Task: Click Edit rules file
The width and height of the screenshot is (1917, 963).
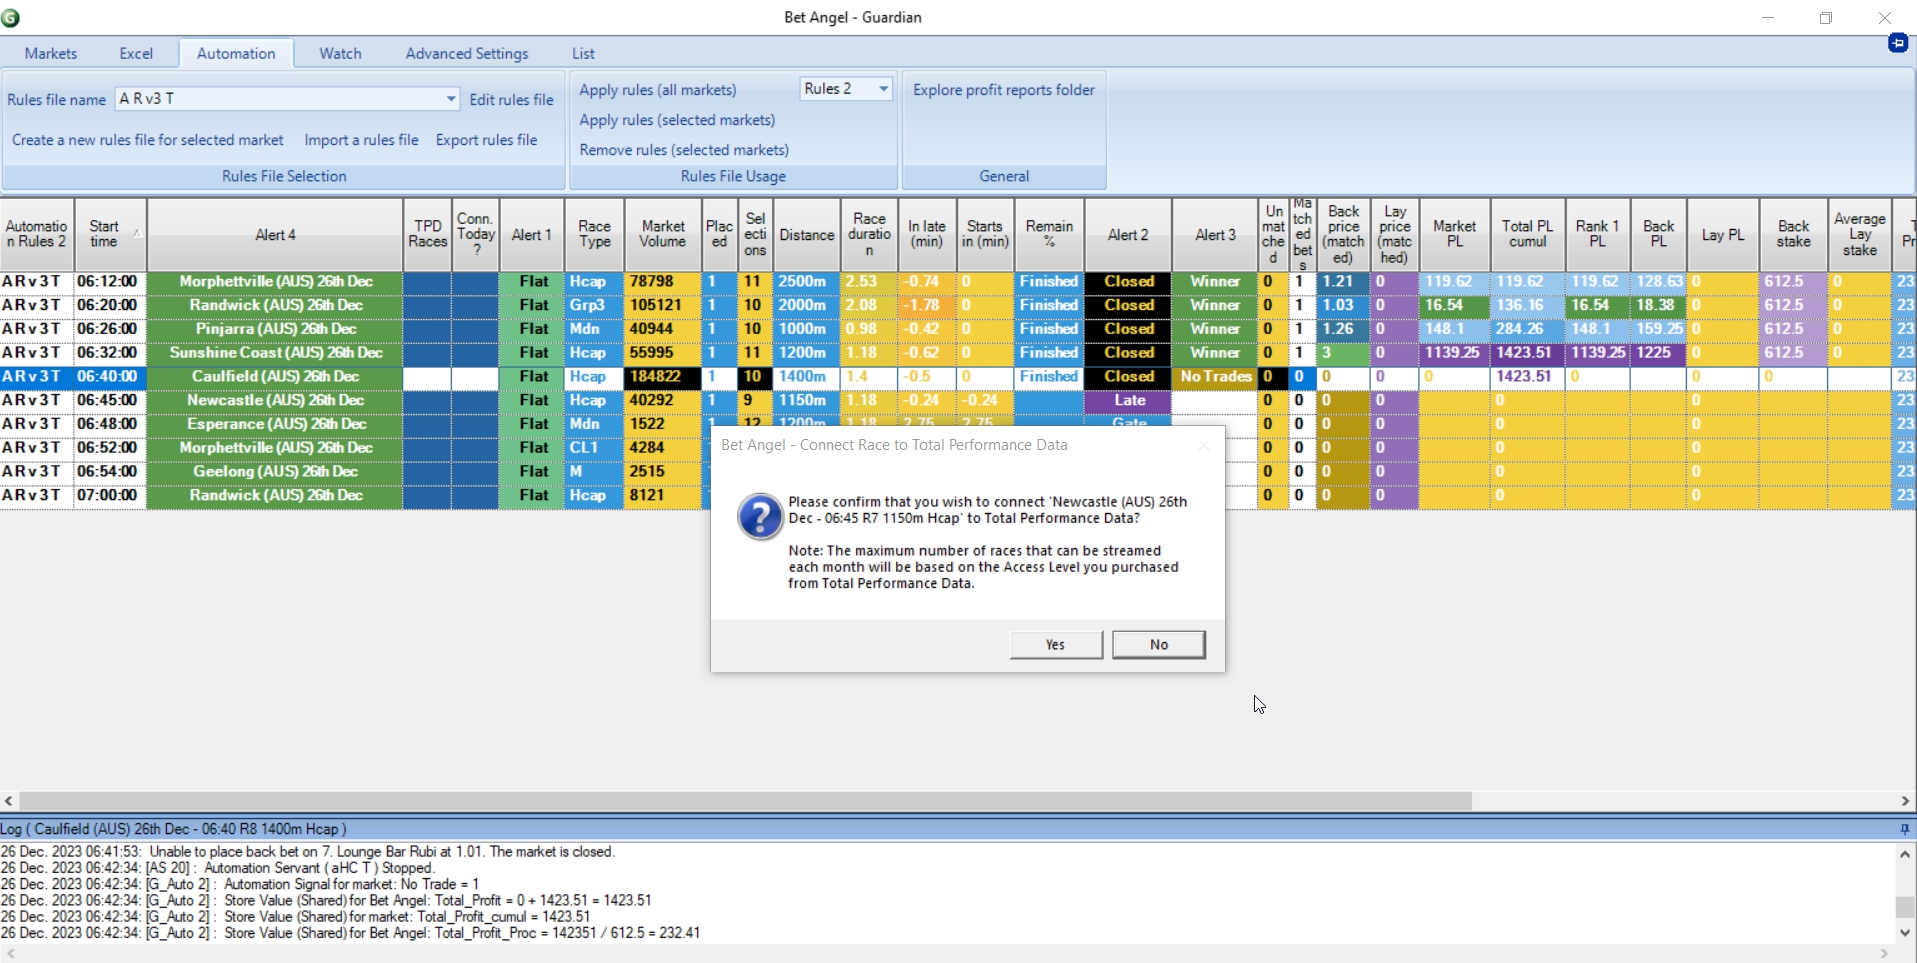Action: 511,100
